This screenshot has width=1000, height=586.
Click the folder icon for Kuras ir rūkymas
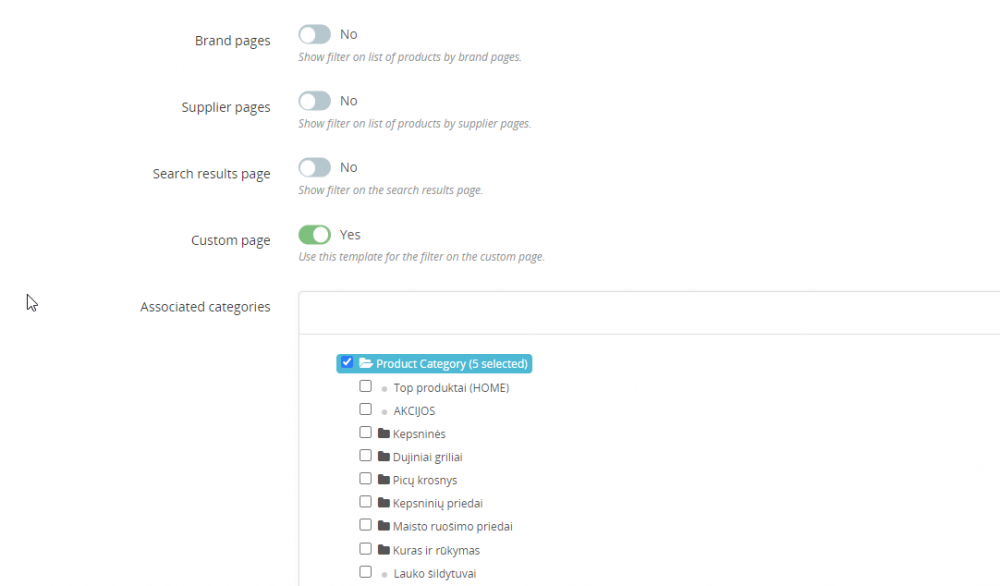383,548
